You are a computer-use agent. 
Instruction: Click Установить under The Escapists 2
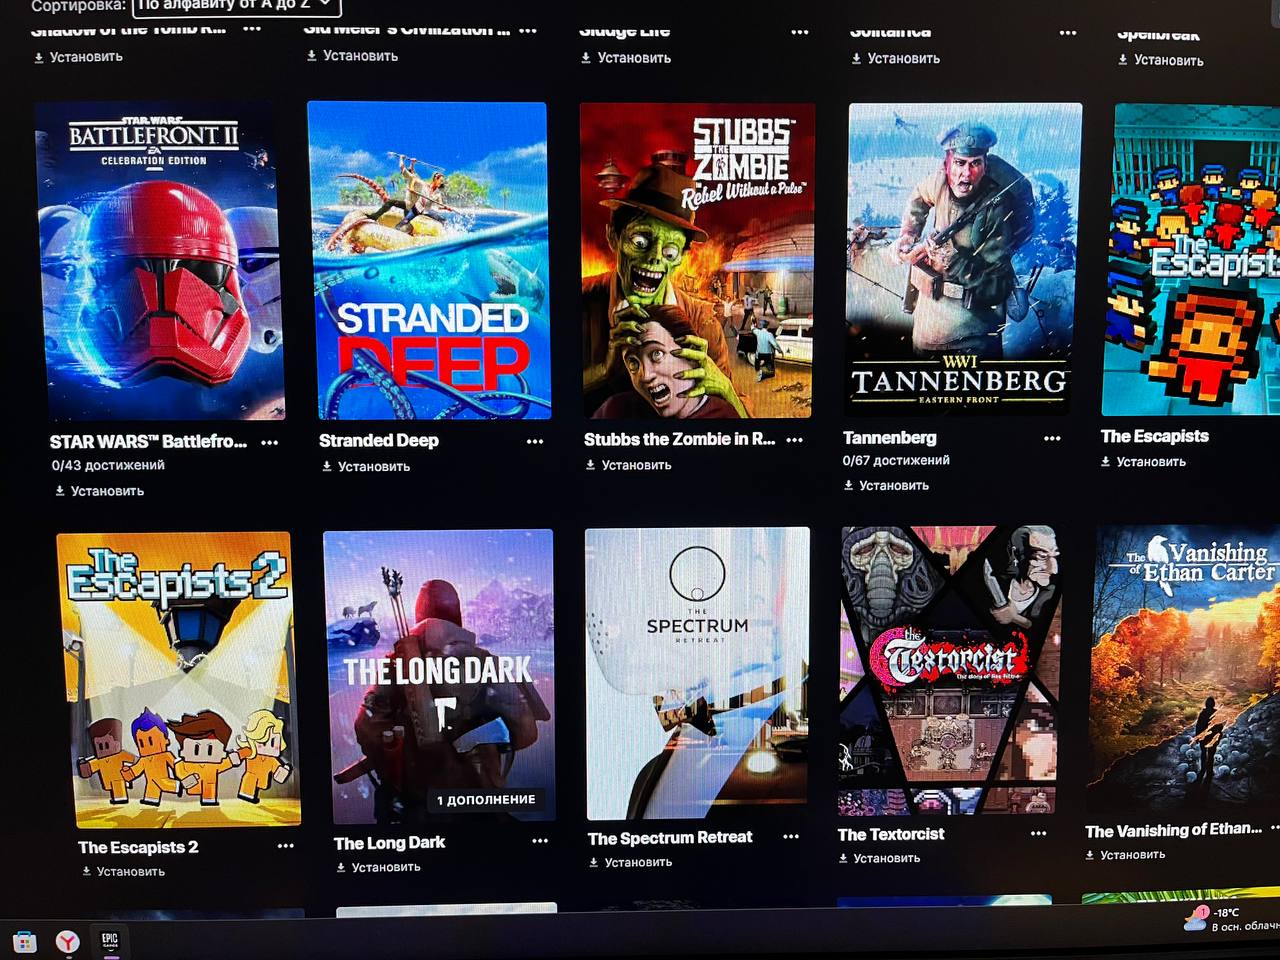click(x=123, y=871)
